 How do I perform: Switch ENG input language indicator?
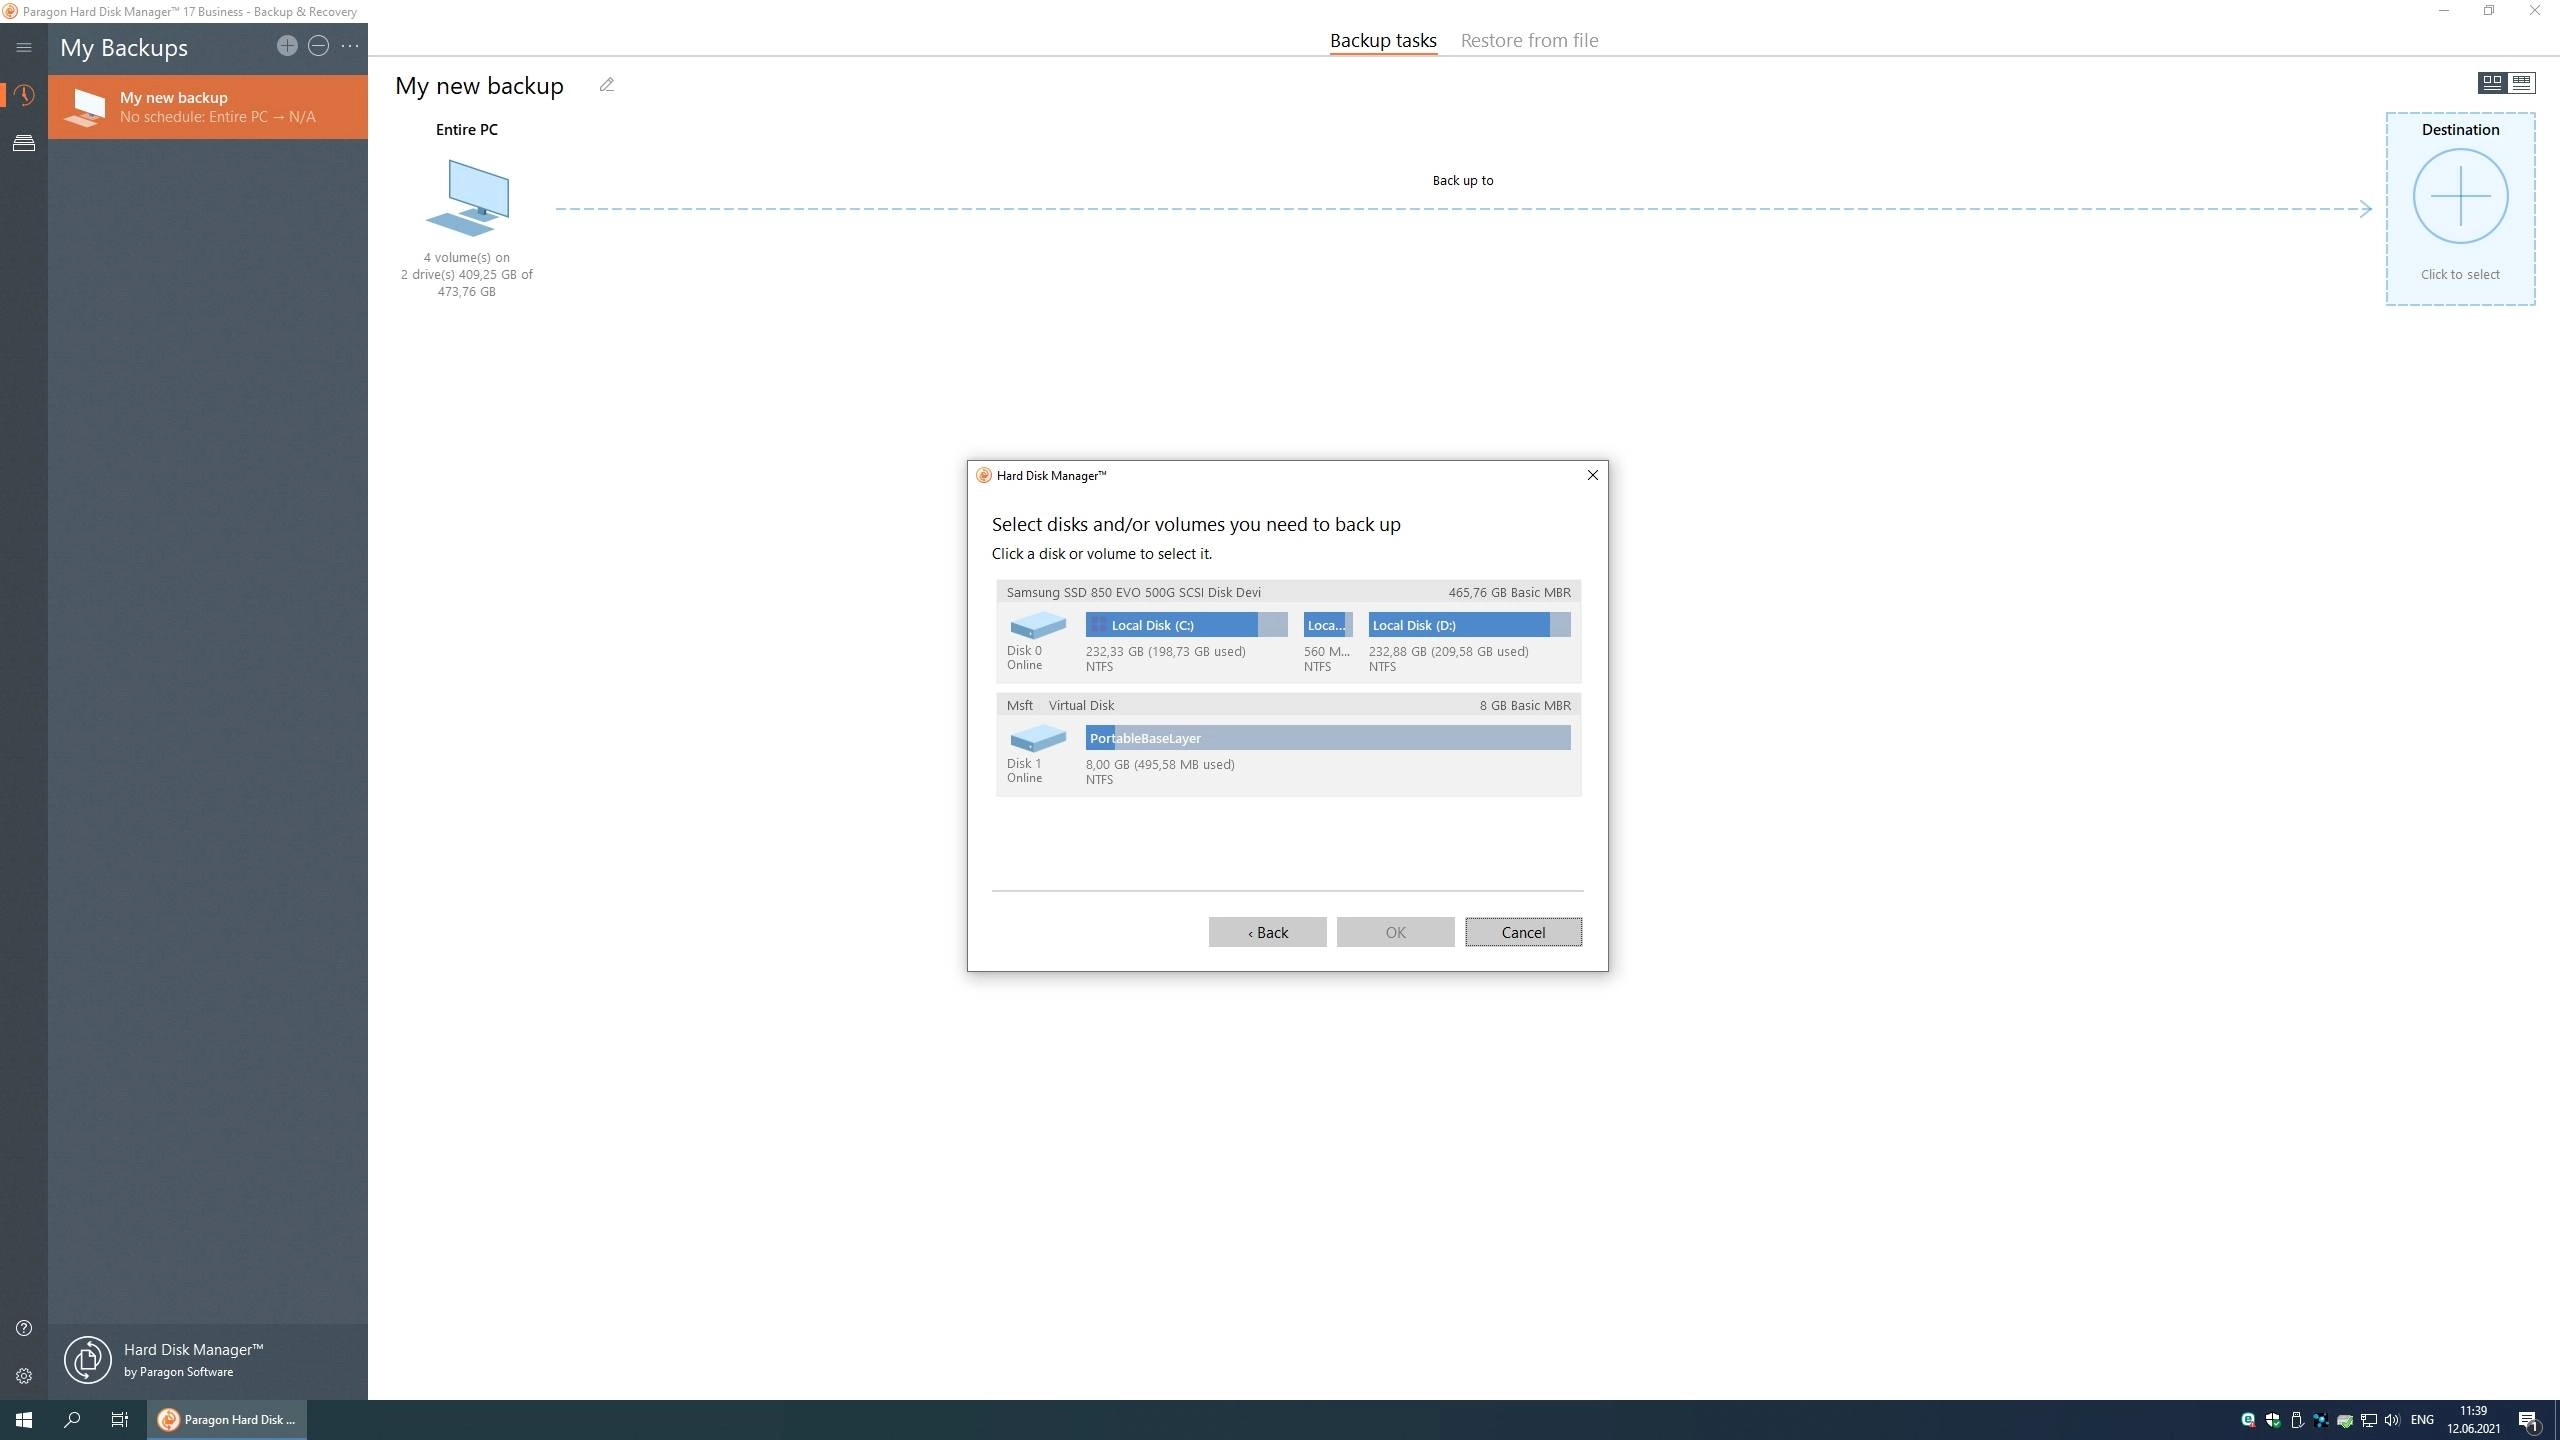[2422, 1420]
